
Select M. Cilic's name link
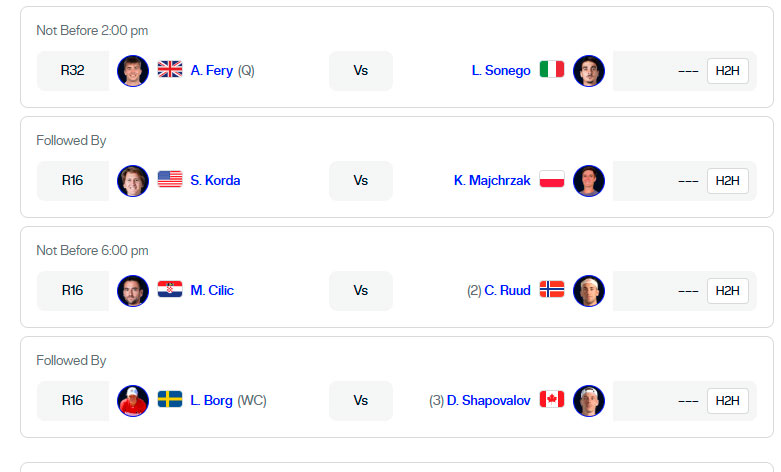coord(212,290)
